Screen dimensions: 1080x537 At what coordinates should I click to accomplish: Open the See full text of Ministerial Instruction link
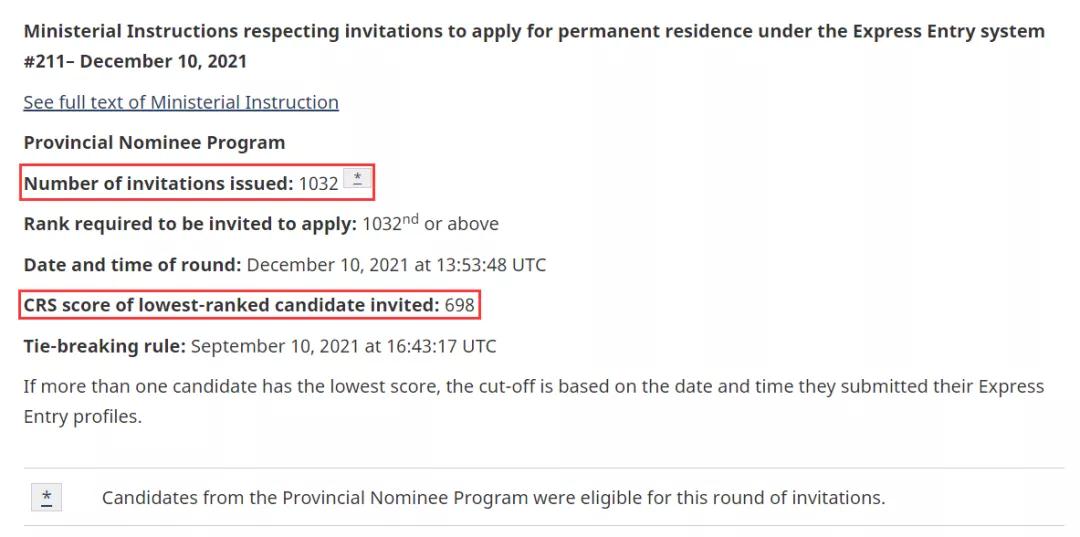(x=181, y=103)
